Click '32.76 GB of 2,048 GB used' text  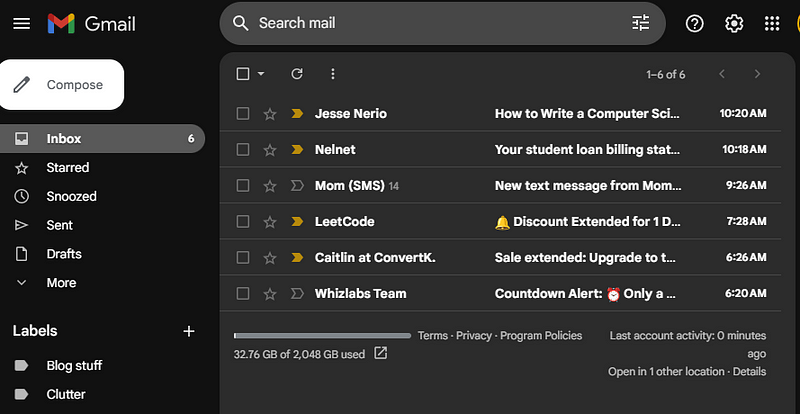(299, 354)
